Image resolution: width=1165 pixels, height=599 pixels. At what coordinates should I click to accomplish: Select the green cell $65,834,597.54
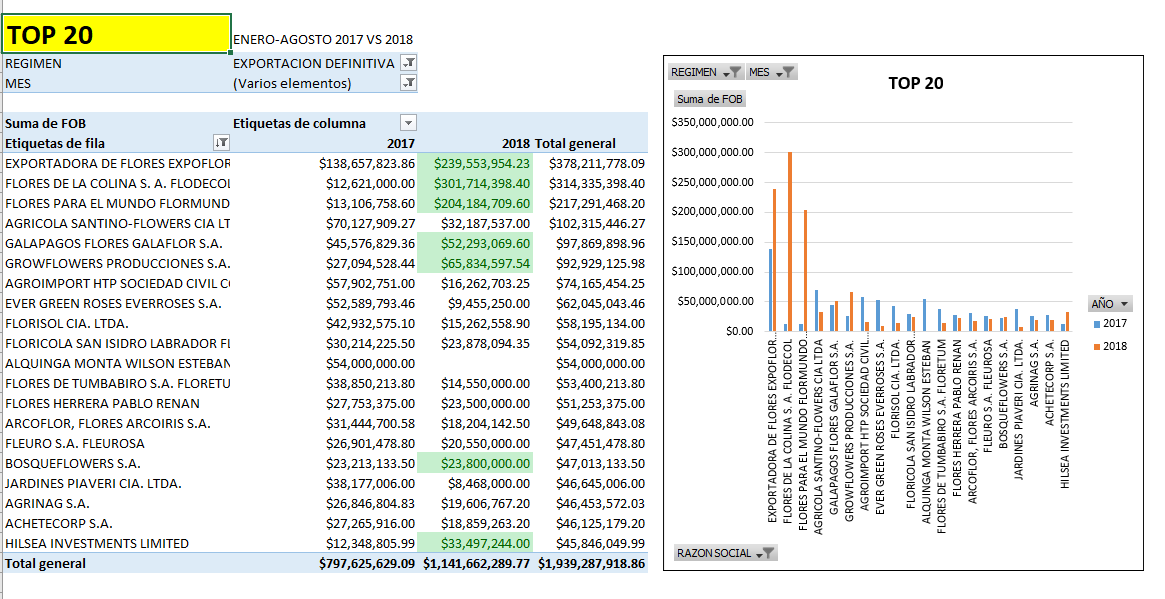tap(475, 264)
